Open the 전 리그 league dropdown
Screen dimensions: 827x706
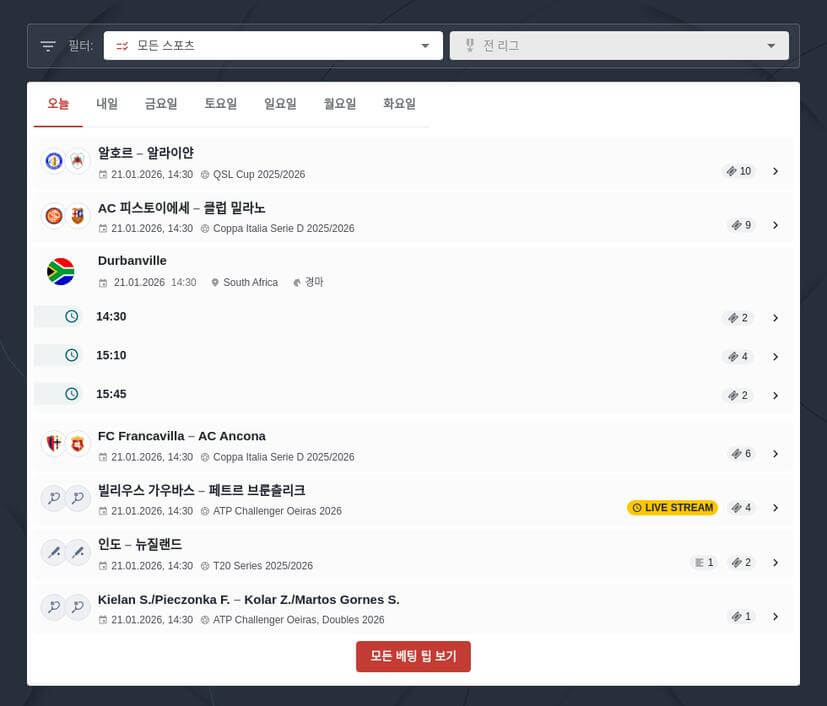point(619,46)
